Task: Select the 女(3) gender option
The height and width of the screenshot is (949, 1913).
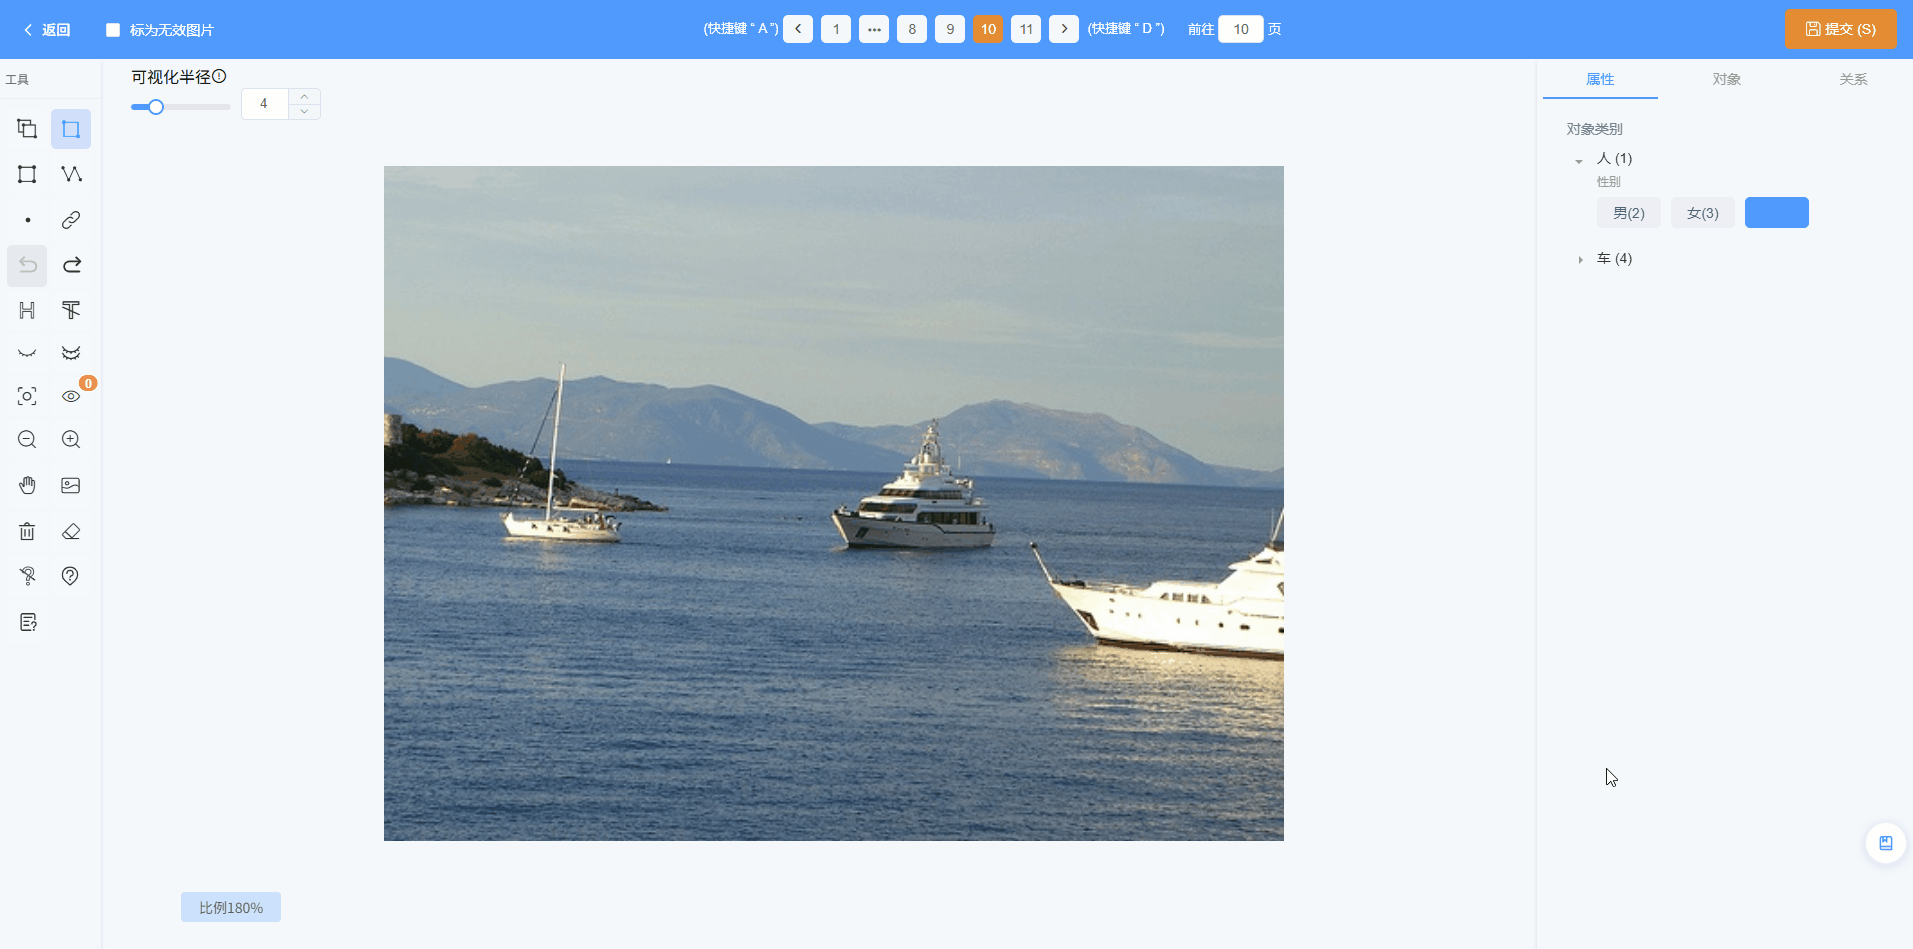Action: (1702, 213)
